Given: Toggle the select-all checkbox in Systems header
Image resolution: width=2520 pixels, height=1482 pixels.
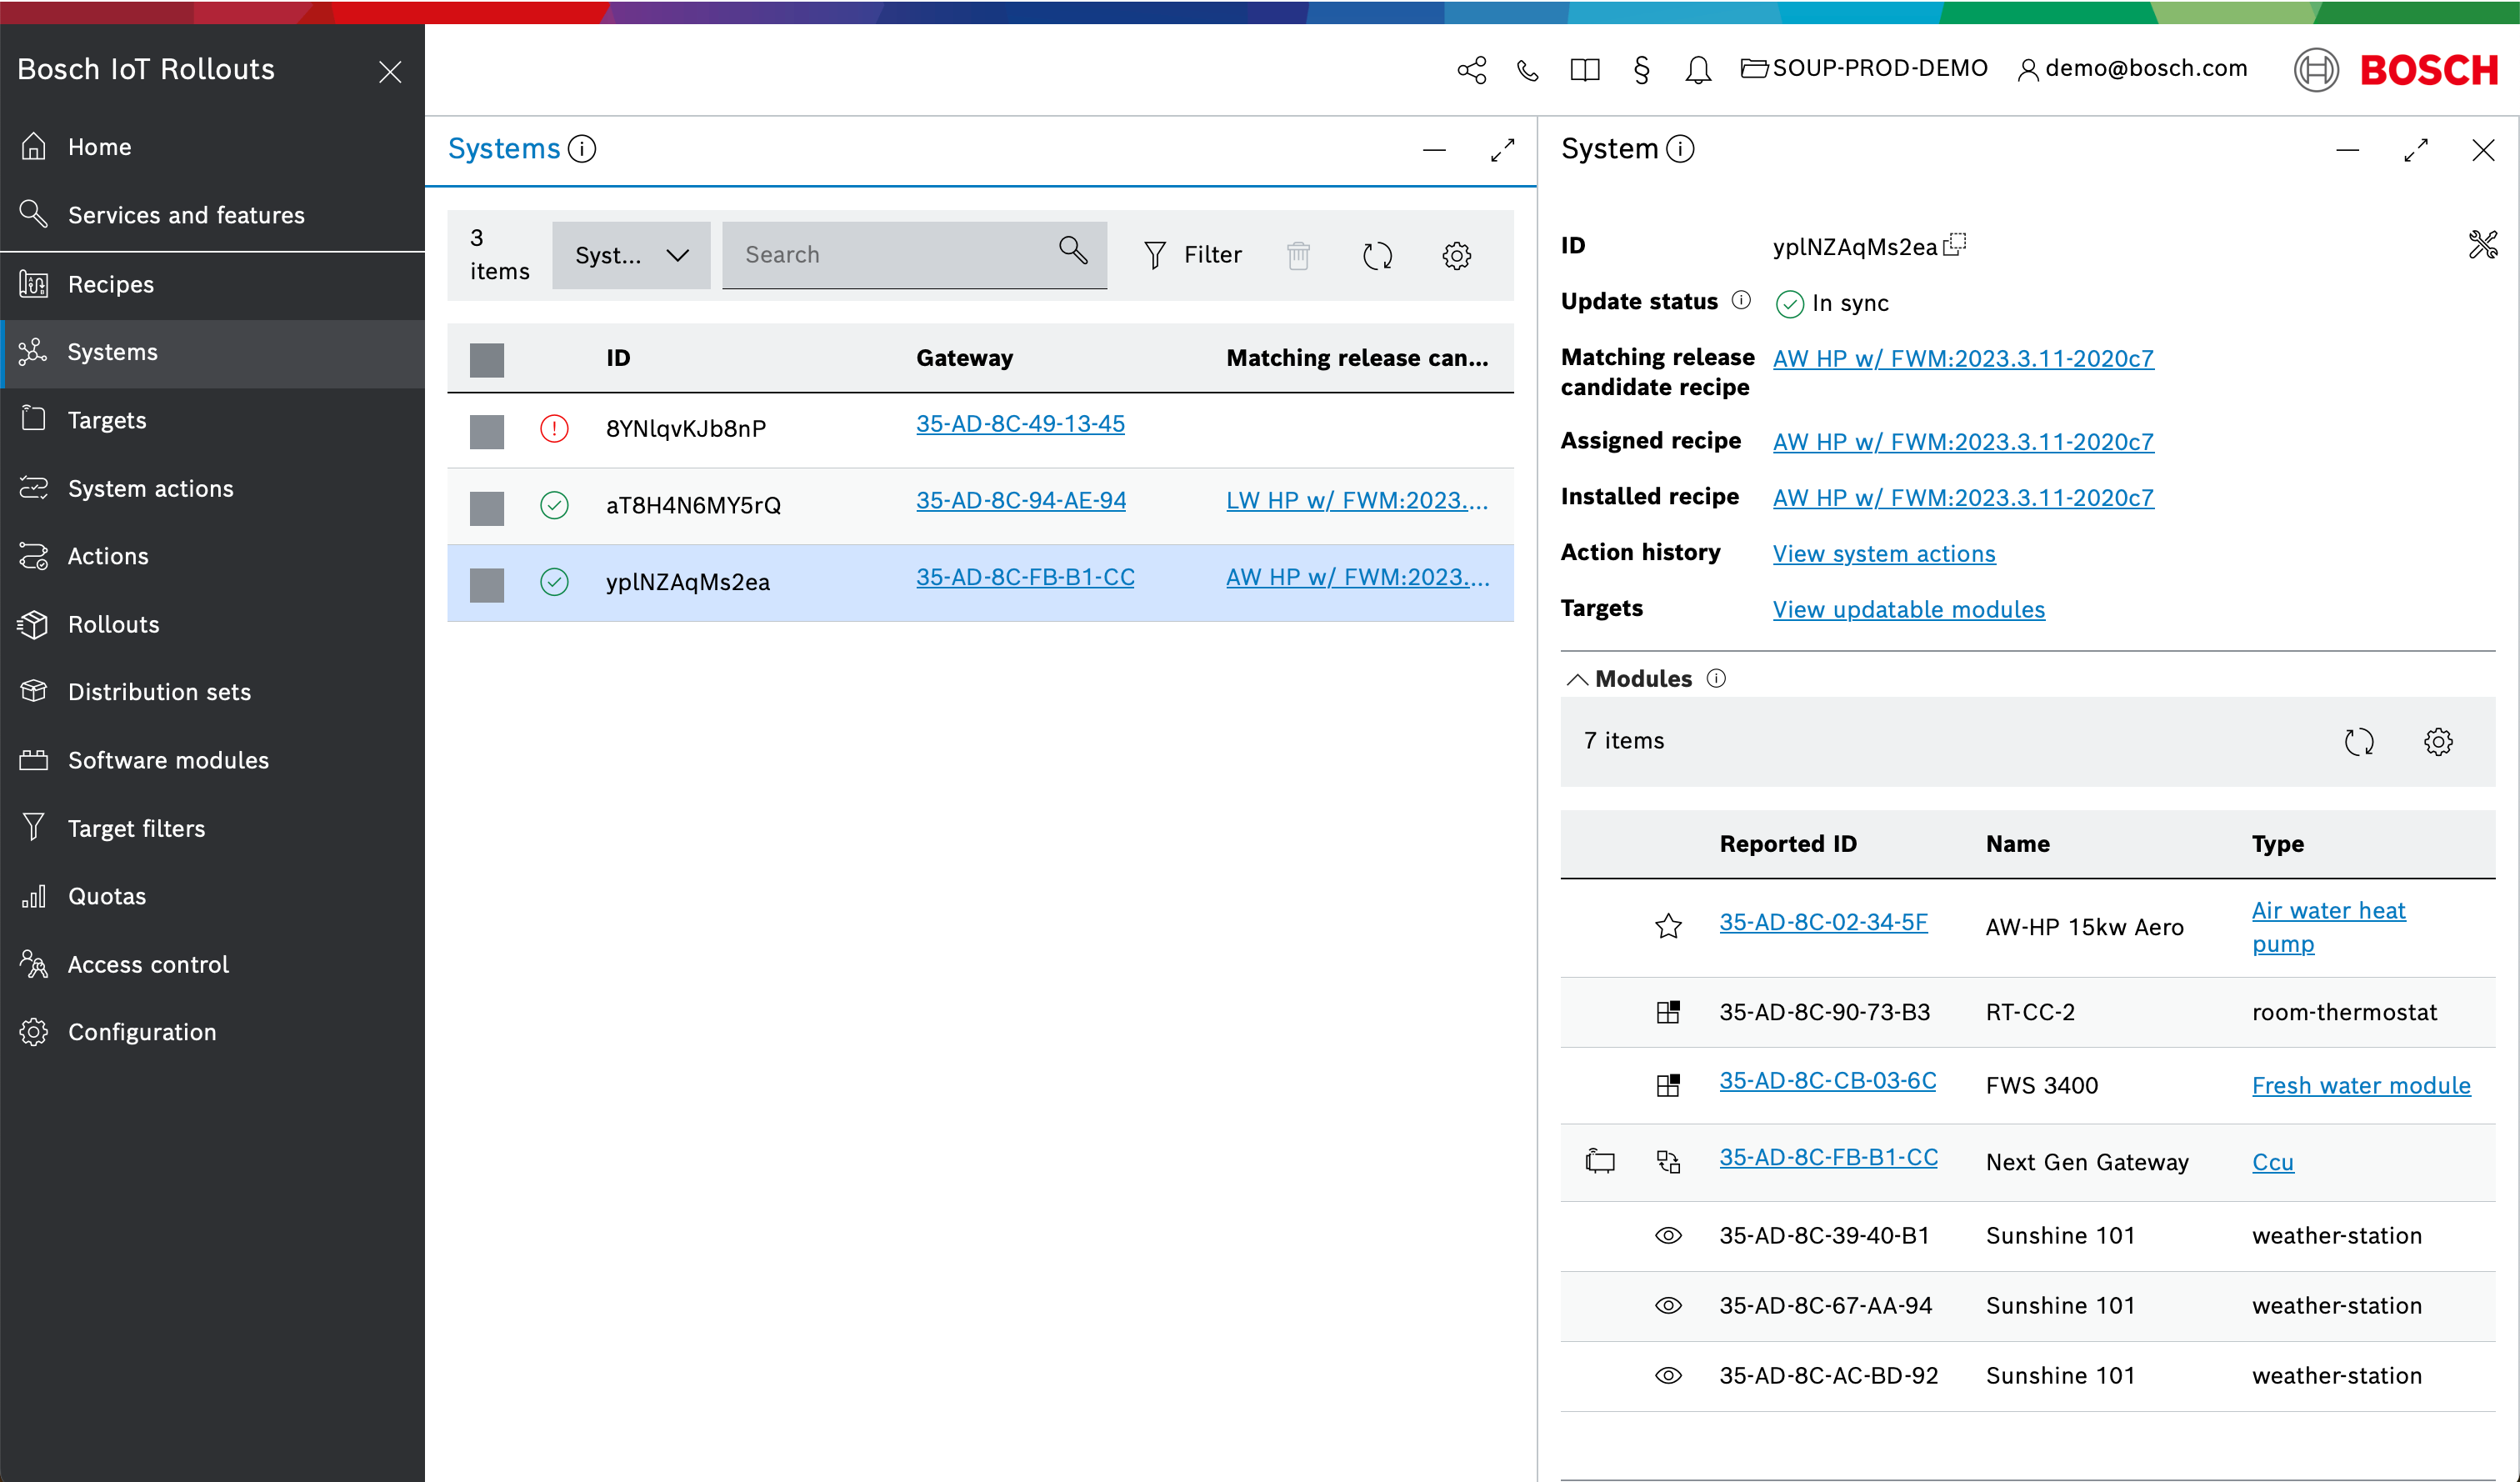Looking at the screenshot, I should (487, 359).
